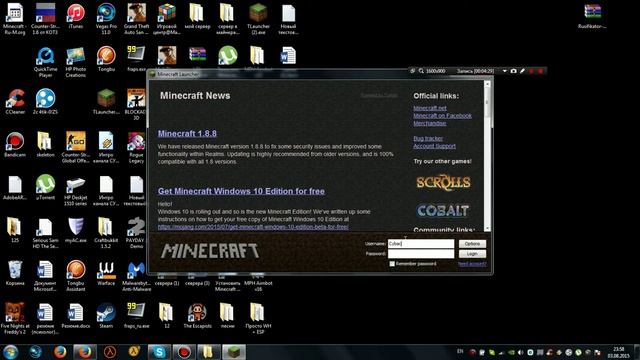Select the QuickTime Player desktop icon
This screenshot has width=640, height=360.
coord(45,62)
